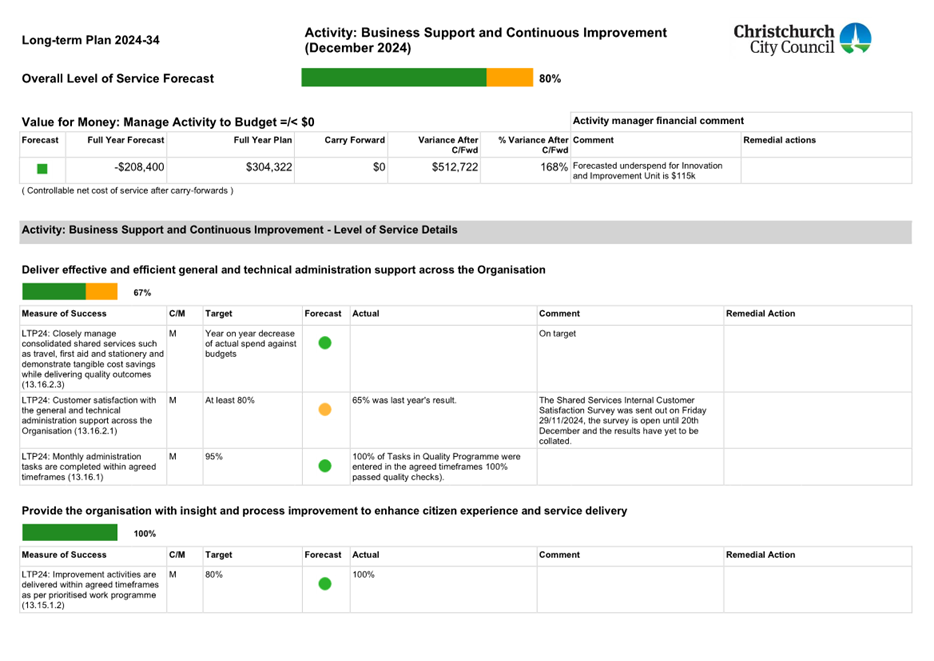The width and height of the screenshot is (934, 661).
Task: Click the 67% administration support progress bar
Action: (x=69, y=292)
